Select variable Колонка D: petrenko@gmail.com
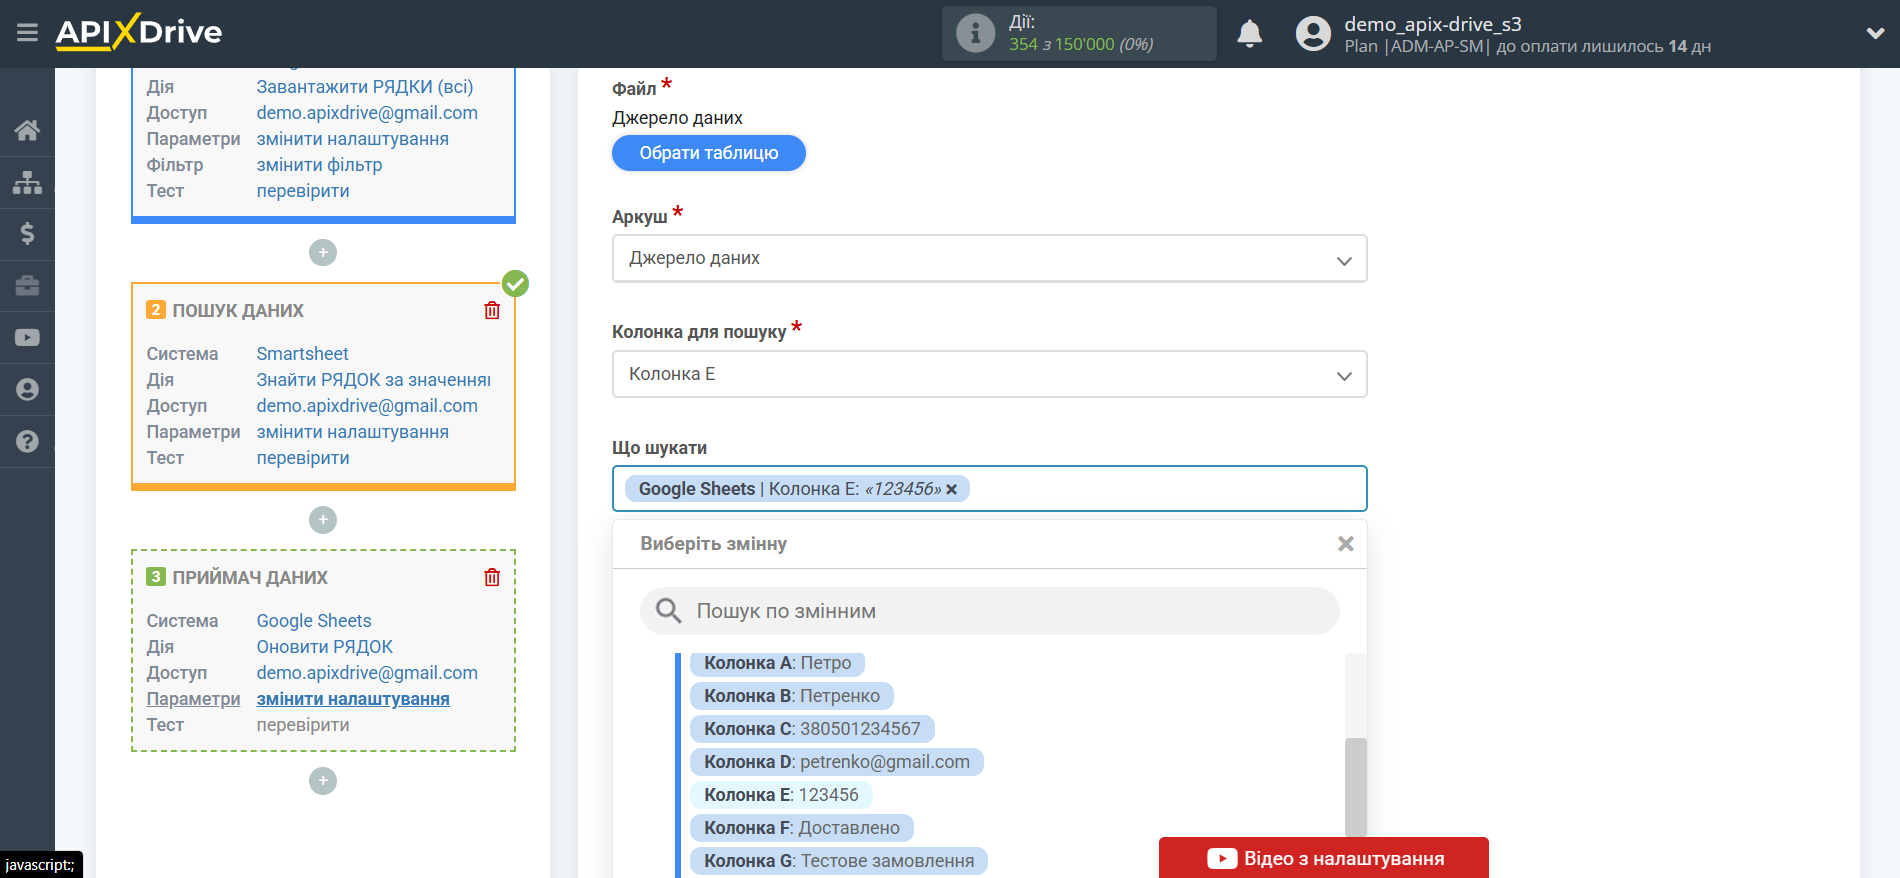This screenshot has width=1900, height=878. click(x=837, y=762)
